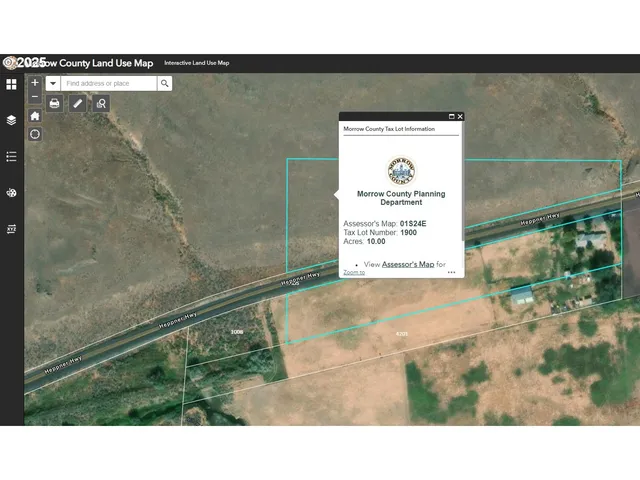Image resolution: width=640 pixels, height=480 pixels.
Task: Show the map legend list
Action: click(11, 156)
